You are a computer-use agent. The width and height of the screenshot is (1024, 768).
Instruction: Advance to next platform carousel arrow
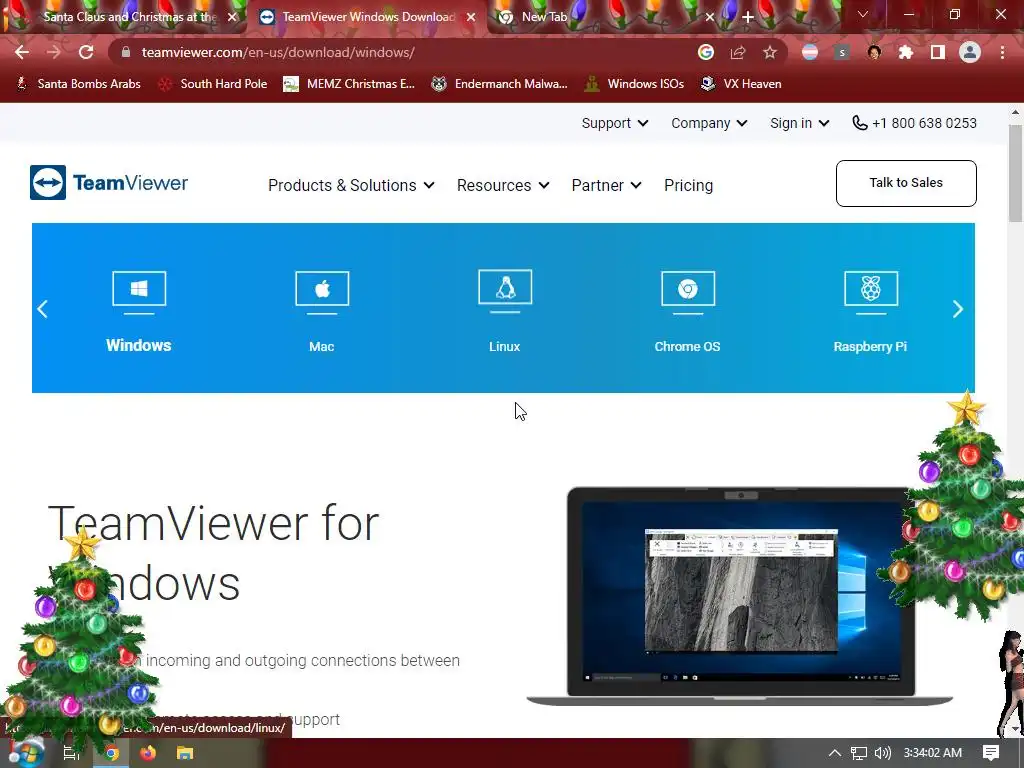coord(957,309)
